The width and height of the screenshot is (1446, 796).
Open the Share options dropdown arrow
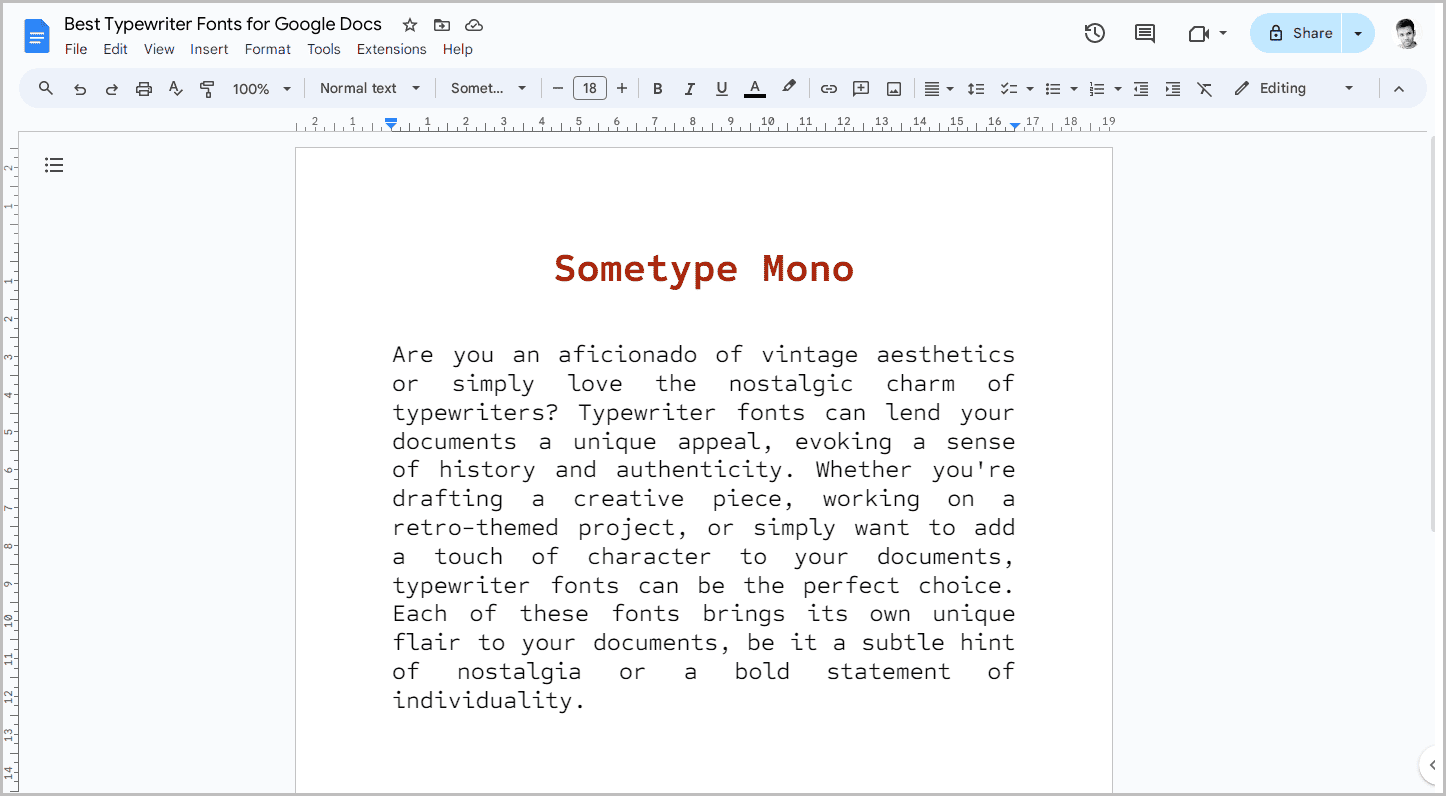(x=1358, y=33)
